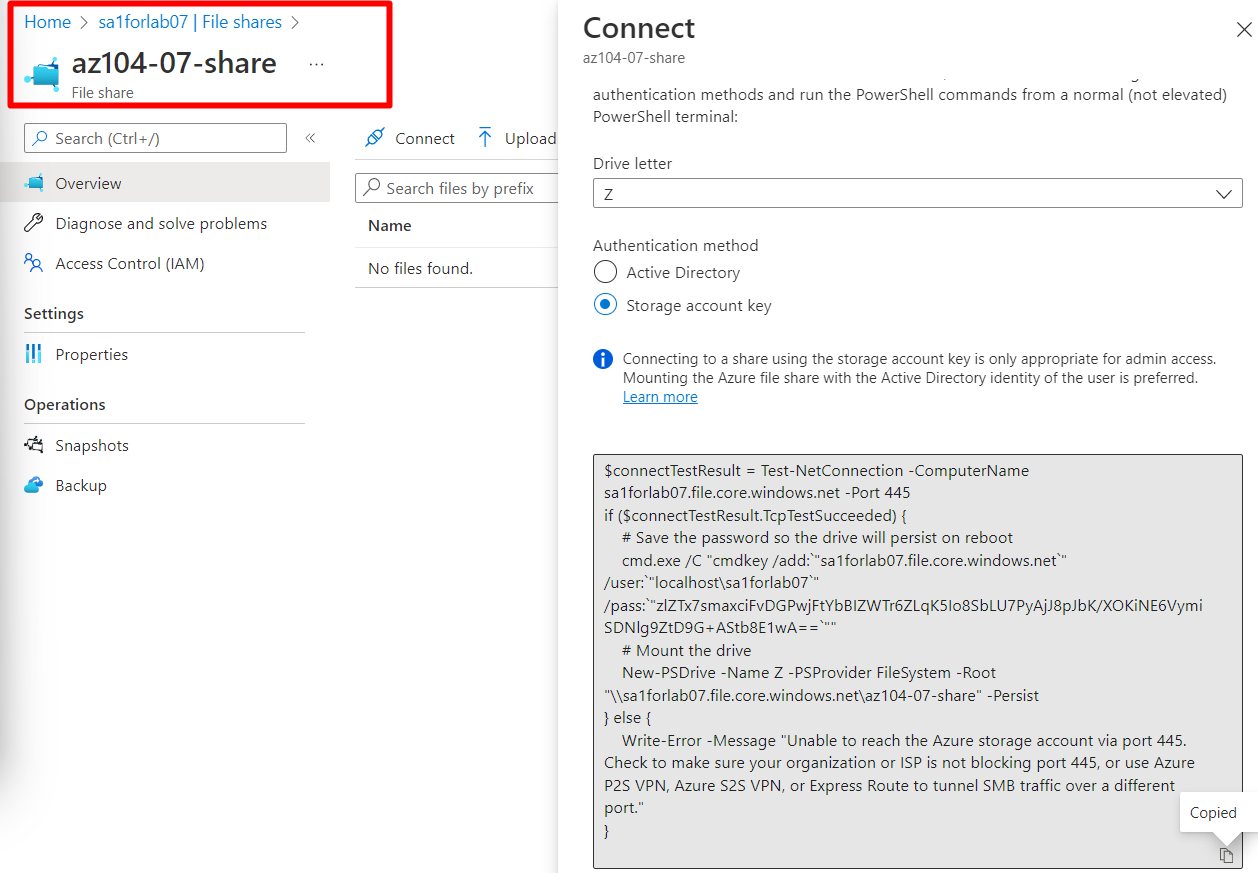Click the Upload toolbar button label
The width and height of the screenshot is (1258, 873).
click(530, 139)
